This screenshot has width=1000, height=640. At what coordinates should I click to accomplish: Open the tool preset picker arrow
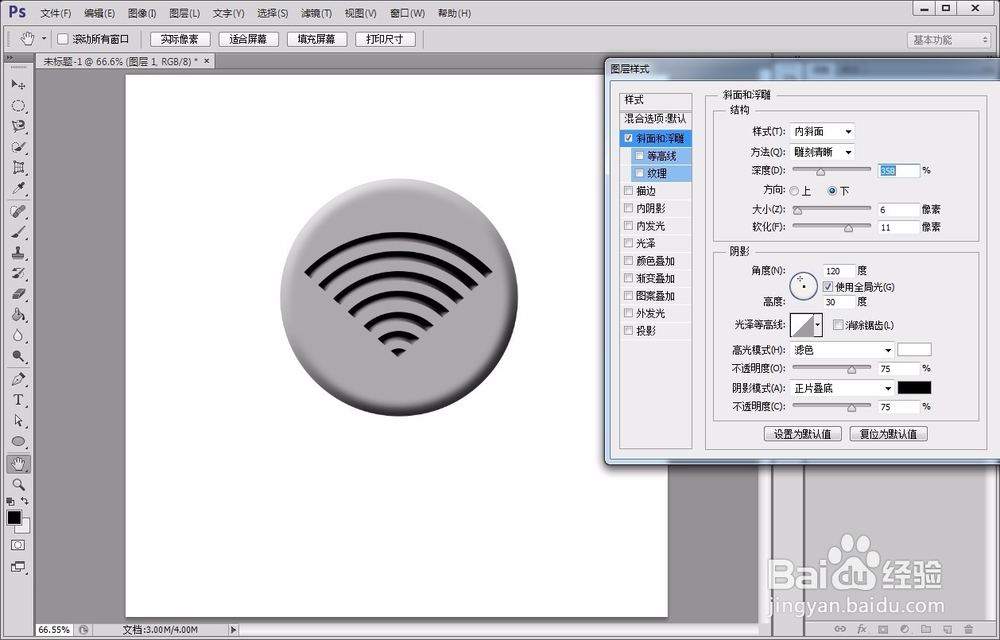coord(44,39)
